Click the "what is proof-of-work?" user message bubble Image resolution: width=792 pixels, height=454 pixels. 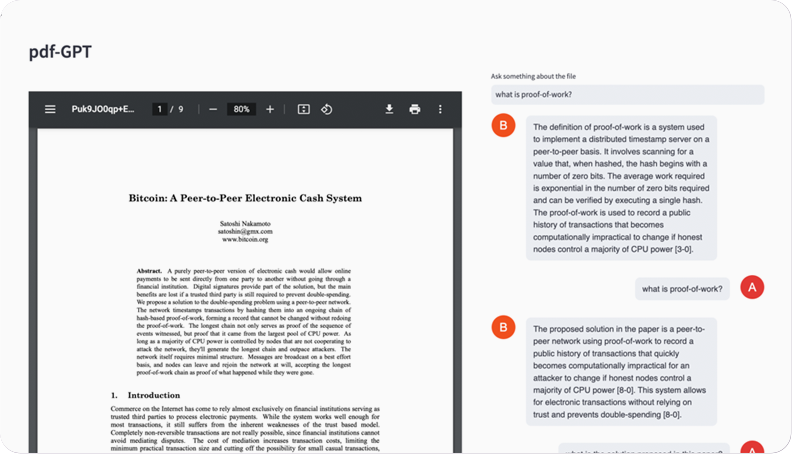pyautogui.click(x=682, y=289)
